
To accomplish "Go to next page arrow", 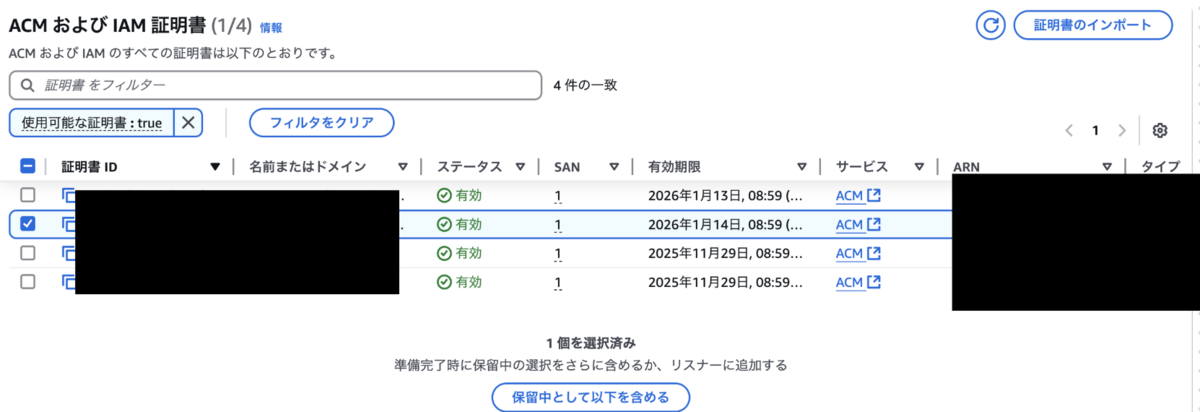I will pyautogui.click(x=1122, y=130).
